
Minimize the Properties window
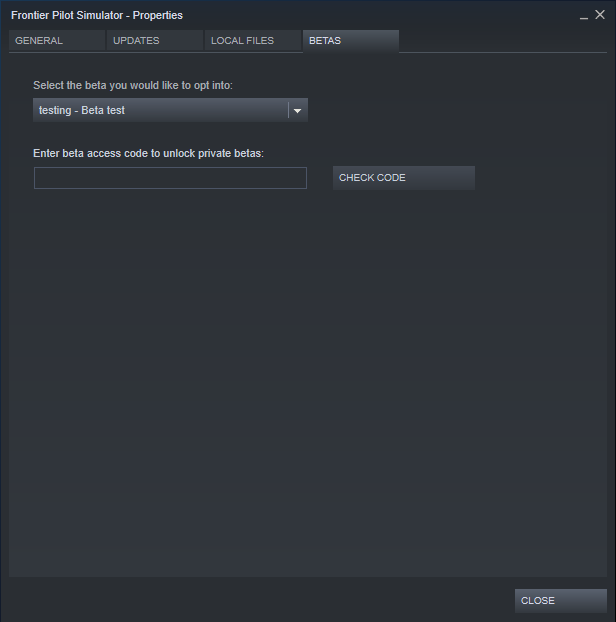click(583, 16)
